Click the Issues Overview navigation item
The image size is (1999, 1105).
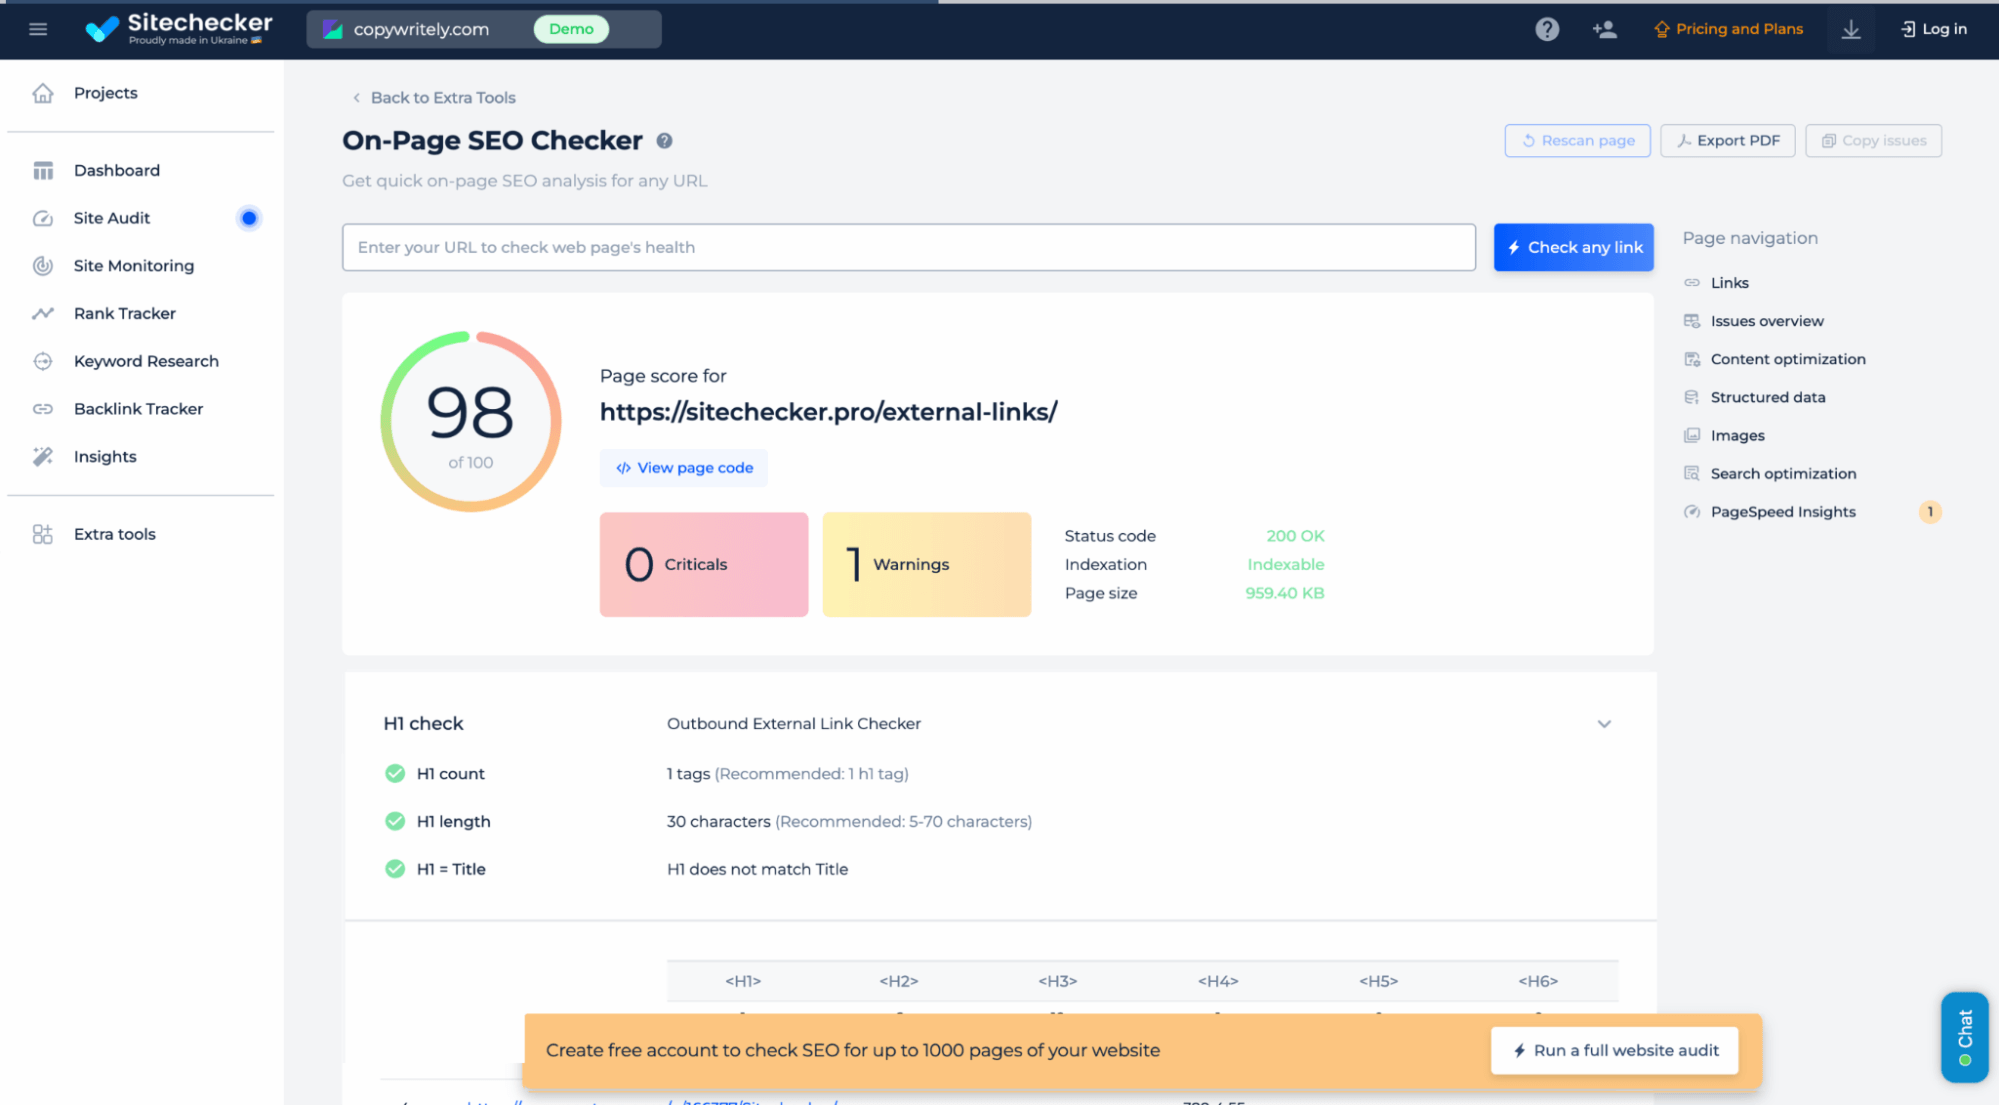[1766, 320]
